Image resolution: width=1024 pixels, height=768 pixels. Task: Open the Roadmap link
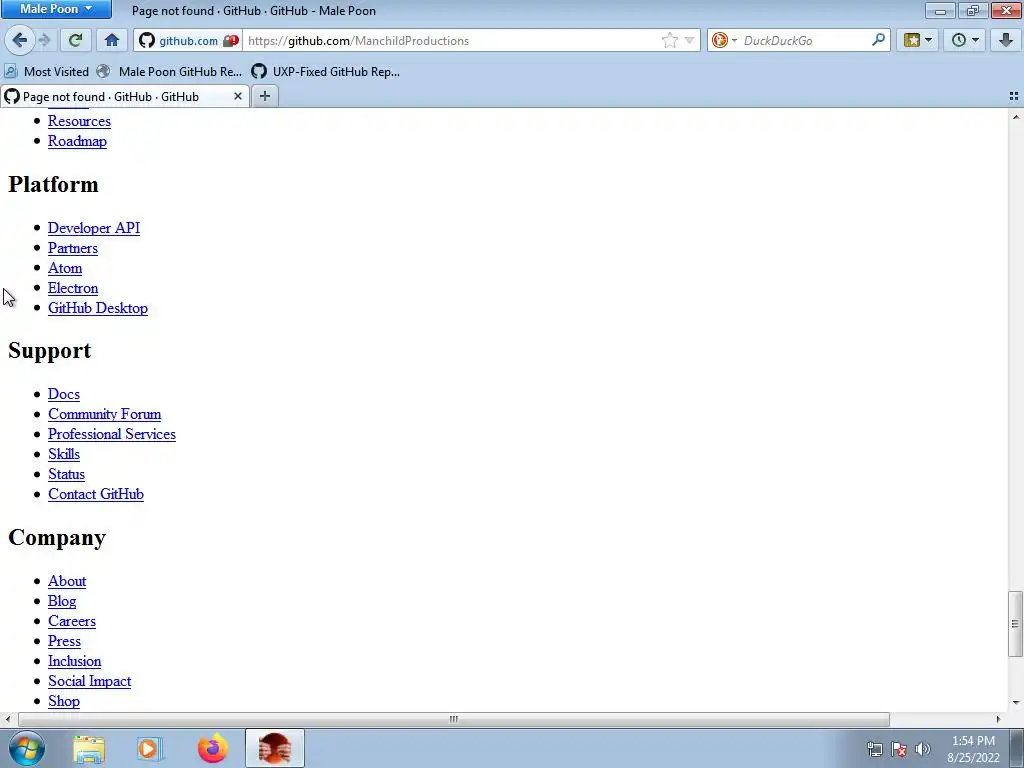pyautogui.click(x=77, y=141)
